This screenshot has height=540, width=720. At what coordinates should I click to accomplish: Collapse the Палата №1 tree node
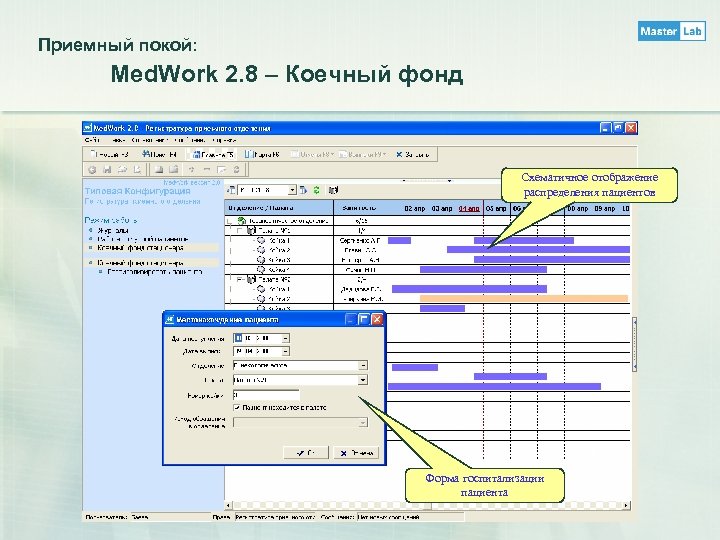(x=240, y=231)
